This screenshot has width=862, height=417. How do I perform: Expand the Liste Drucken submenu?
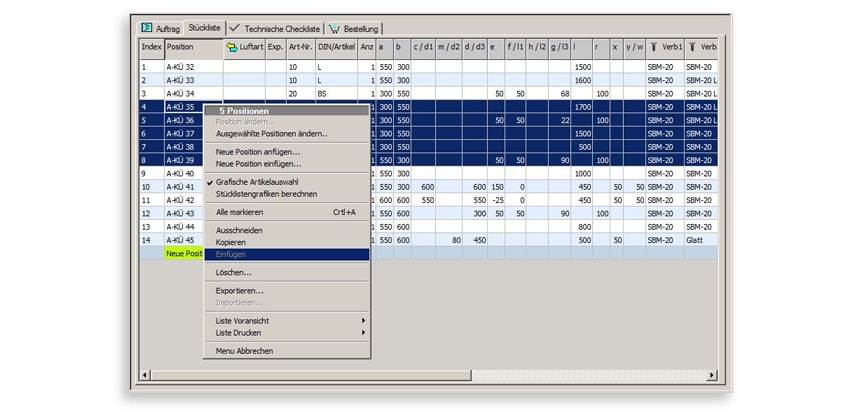(363, 332)
